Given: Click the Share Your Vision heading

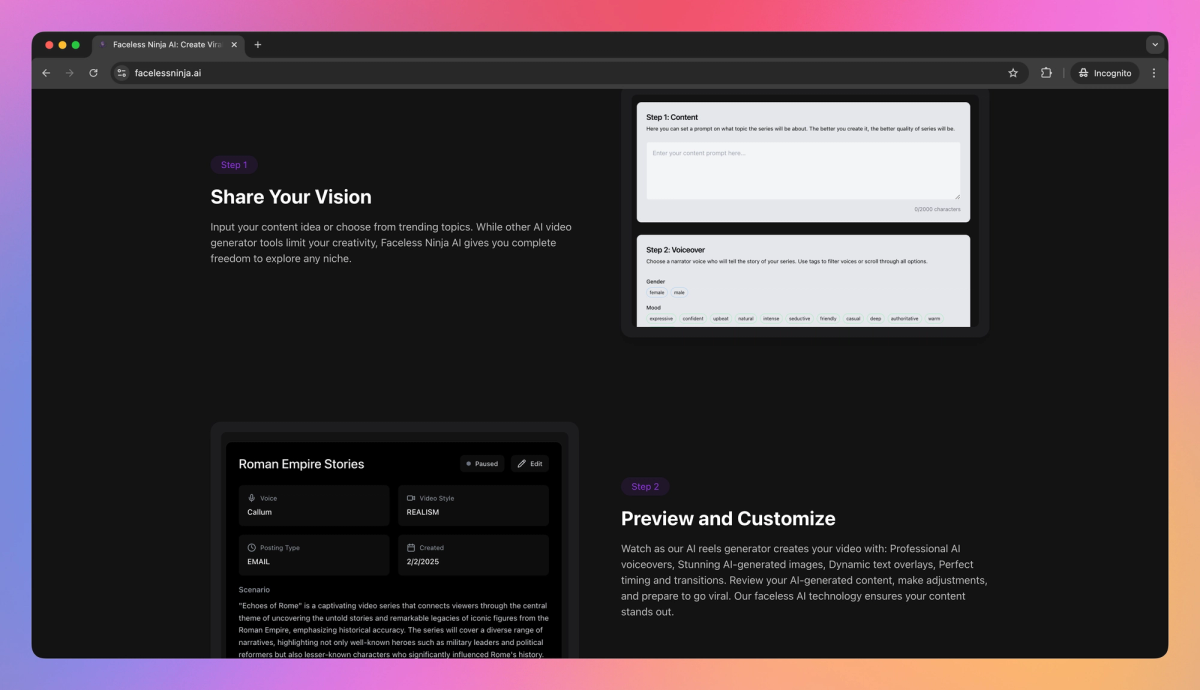Looking at the screenshot, I should point(291,197).
